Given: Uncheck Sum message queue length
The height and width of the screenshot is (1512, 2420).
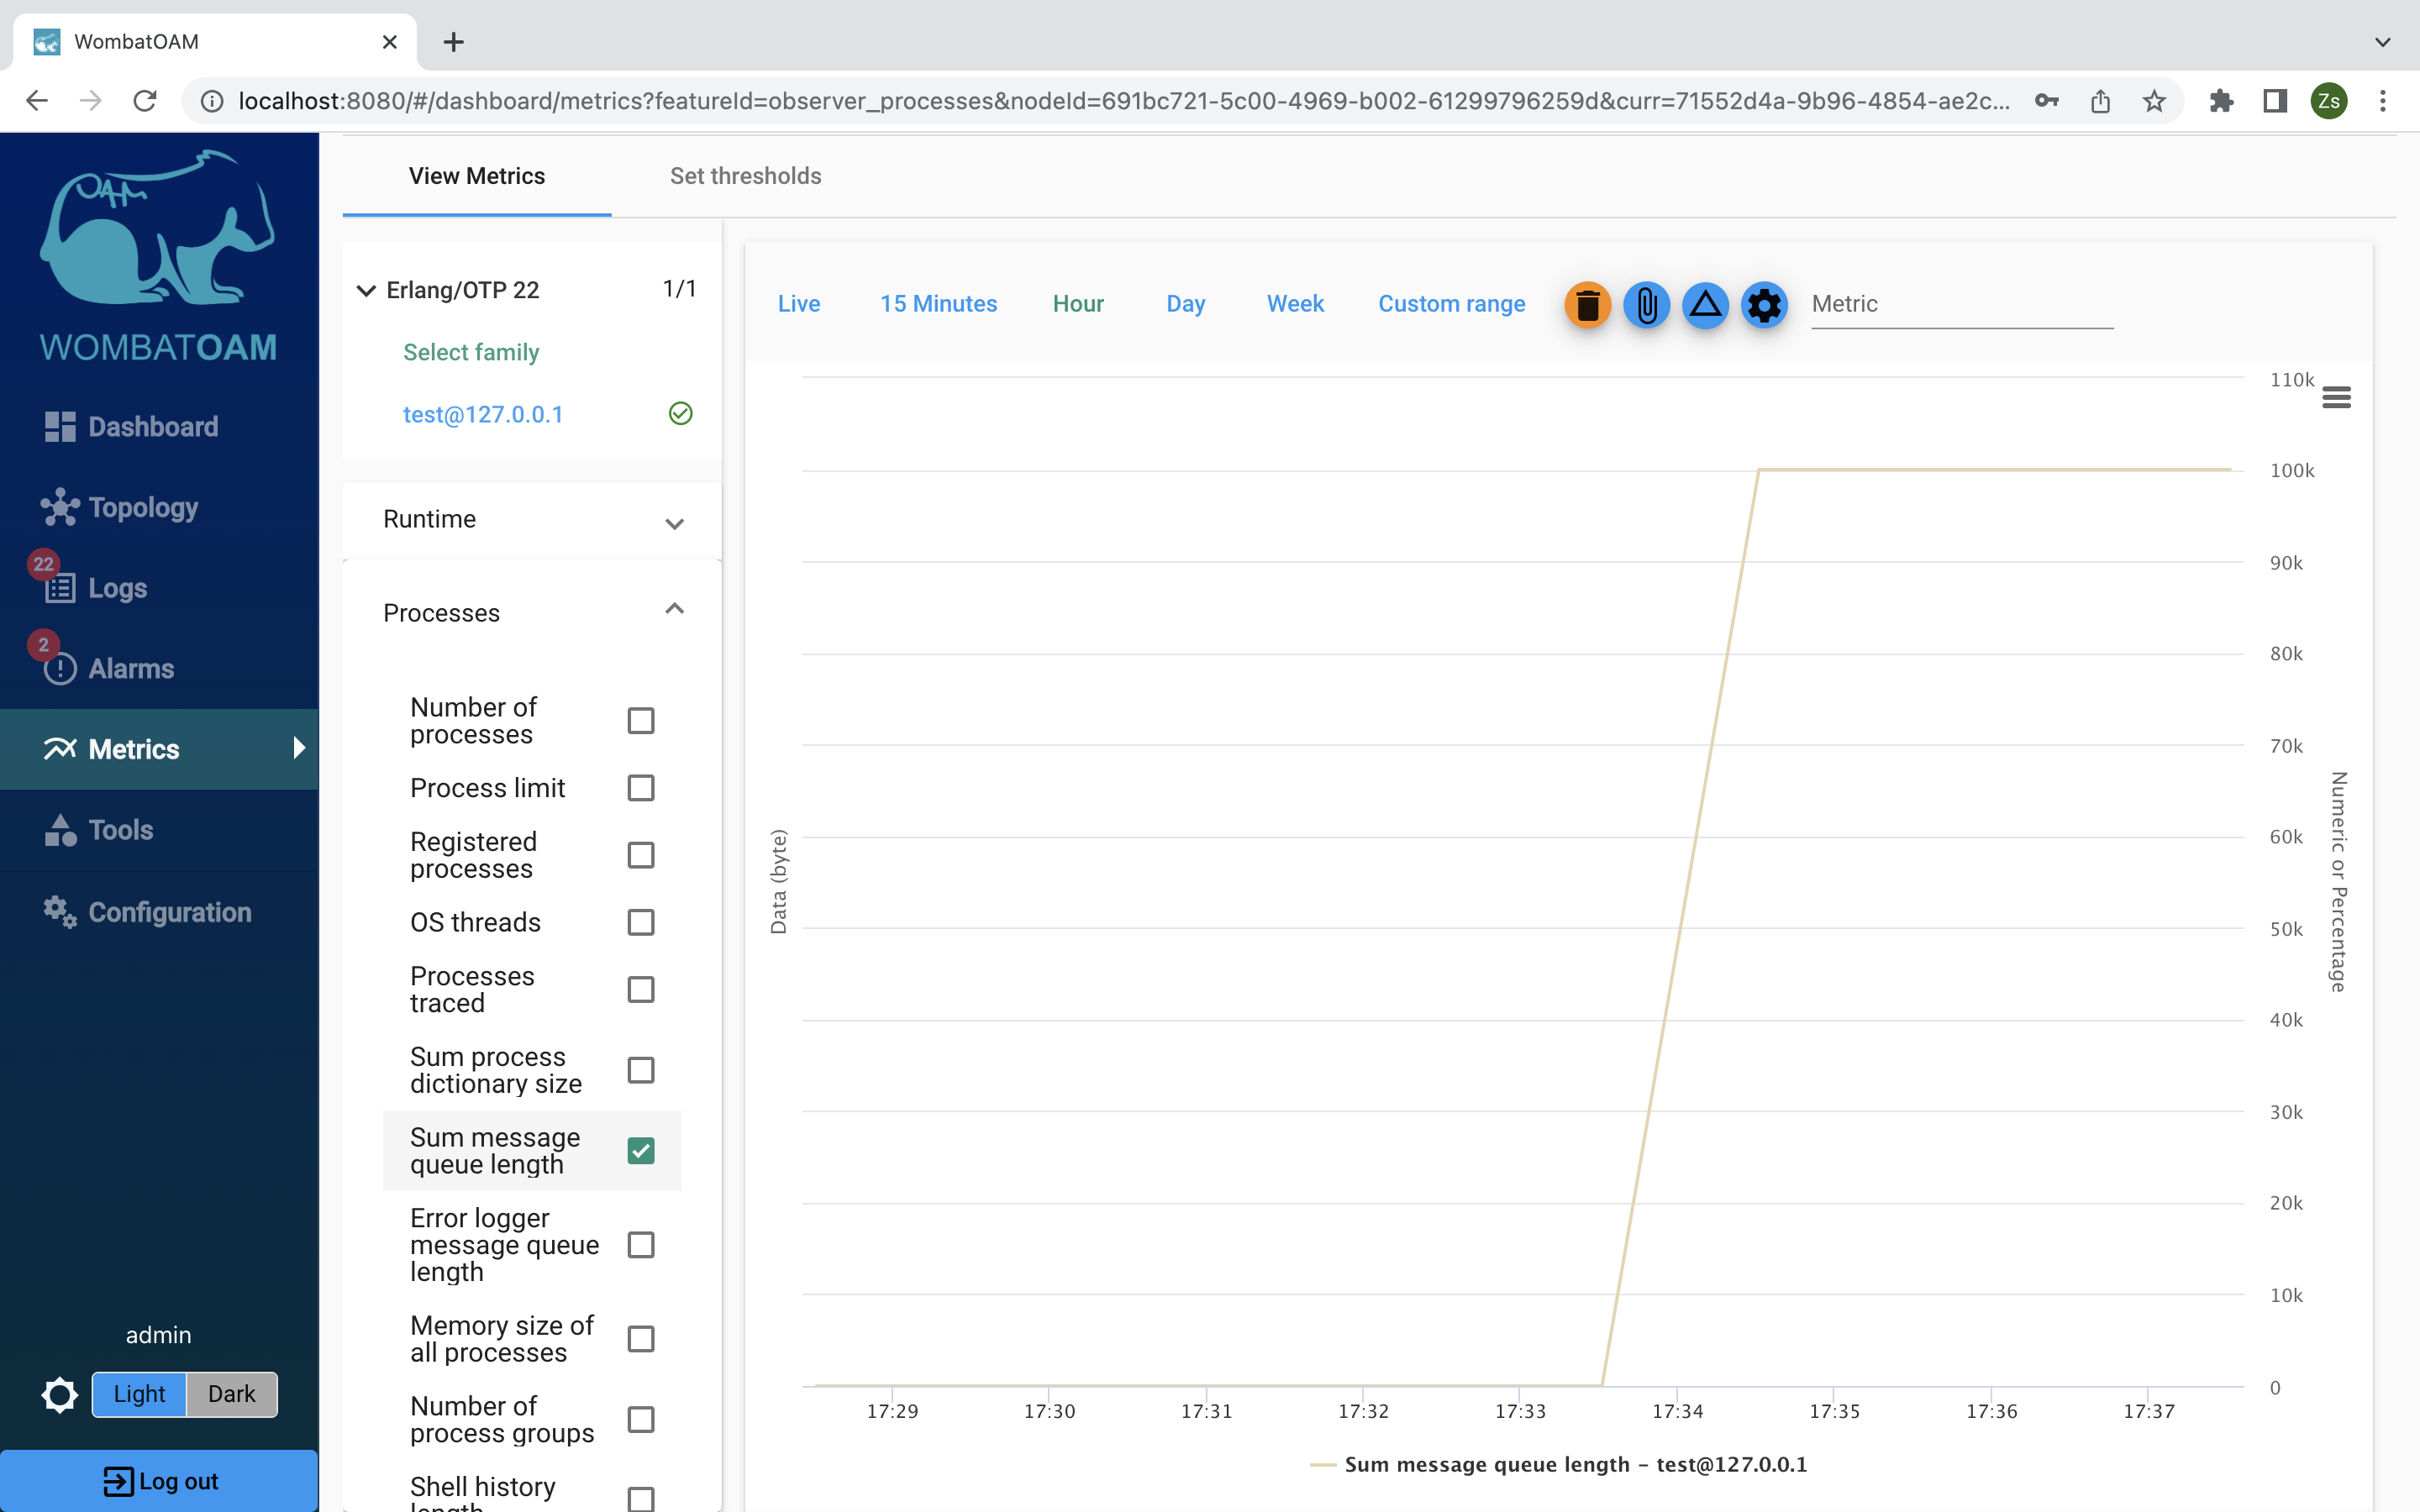Looking at the screenshot, I should [640, 1151].
